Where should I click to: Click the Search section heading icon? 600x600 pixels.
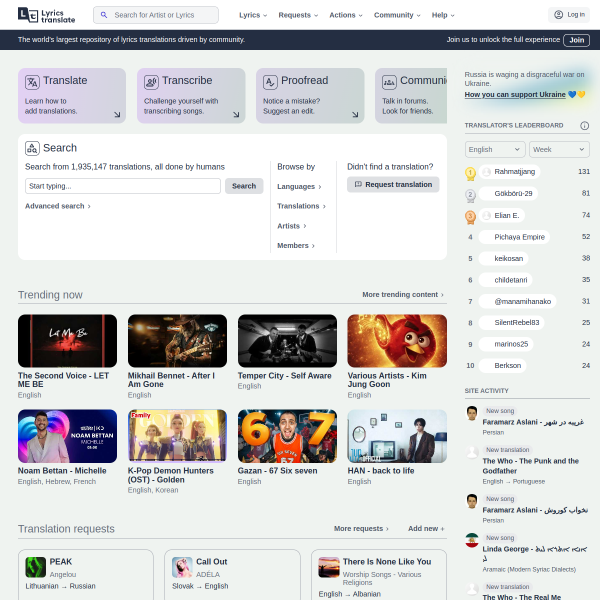point(33,148)
